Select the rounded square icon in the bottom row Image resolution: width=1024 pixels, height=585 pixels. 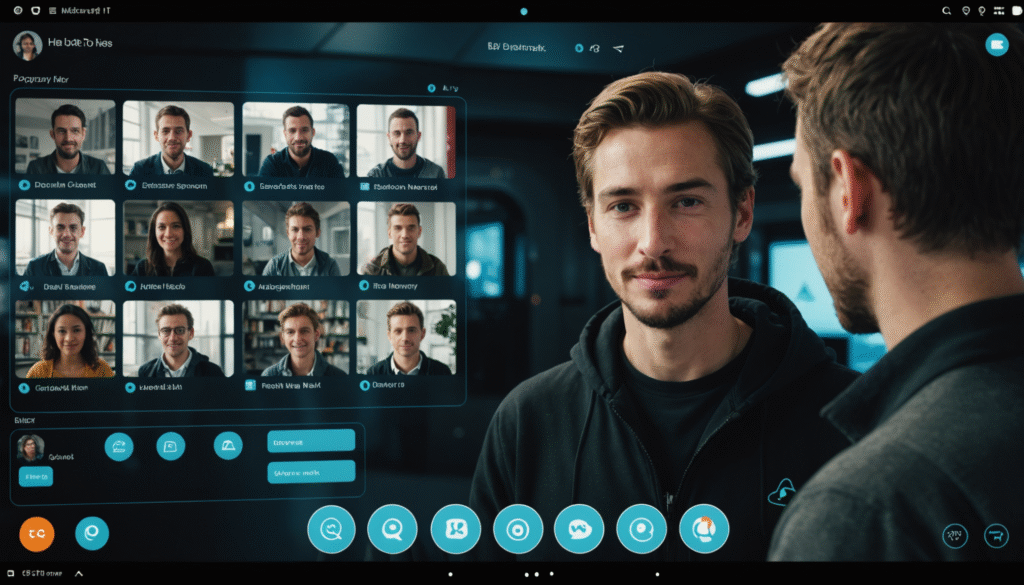click(x=456, y=529)
